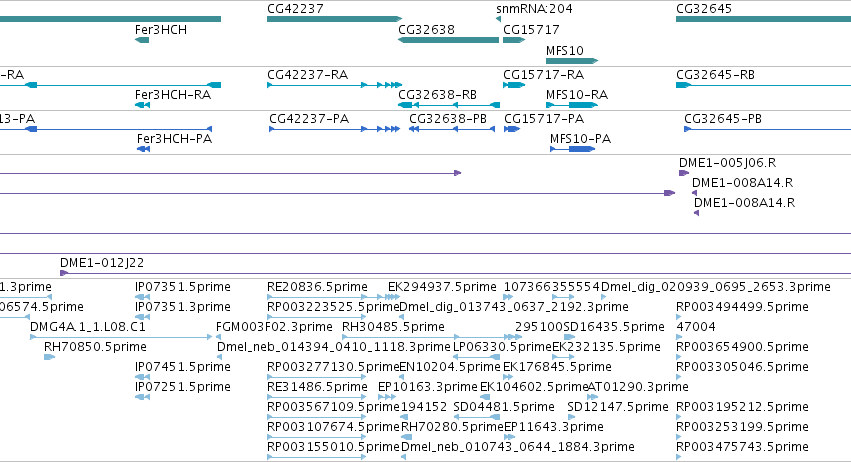The height and width of the screenshot is (462, 851).
Task: Open the CG42237-RA transcript
Action: pos(334,85)
